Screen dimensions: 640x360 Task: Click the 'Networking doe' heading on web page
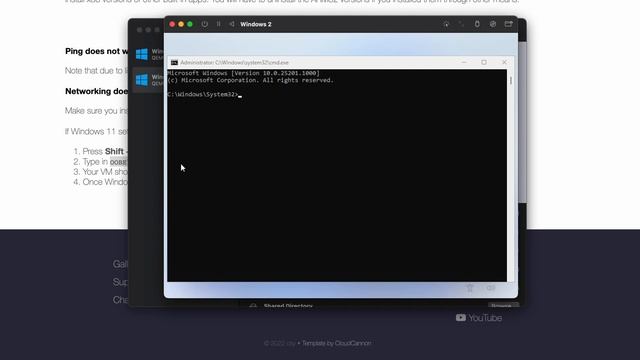97,91
